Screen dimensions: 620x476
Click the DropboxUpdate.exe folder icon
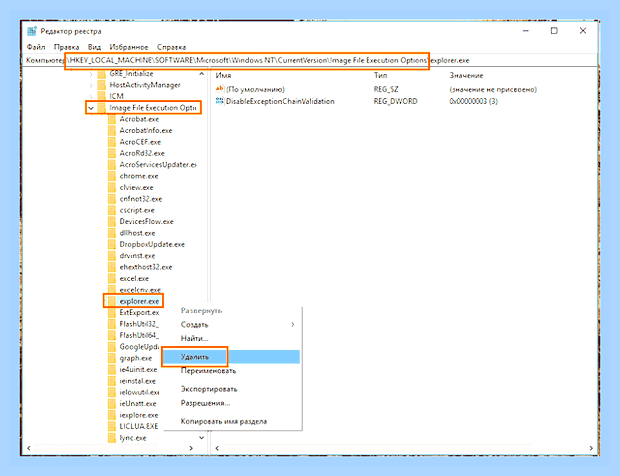click(x=112, y=244)
